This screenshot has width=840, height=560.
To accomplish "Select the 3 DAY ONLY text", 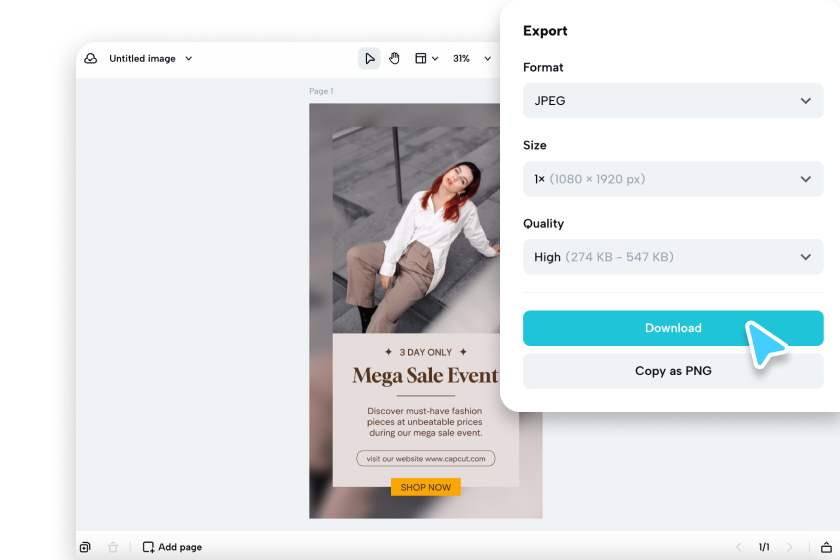I will point(425,352).
